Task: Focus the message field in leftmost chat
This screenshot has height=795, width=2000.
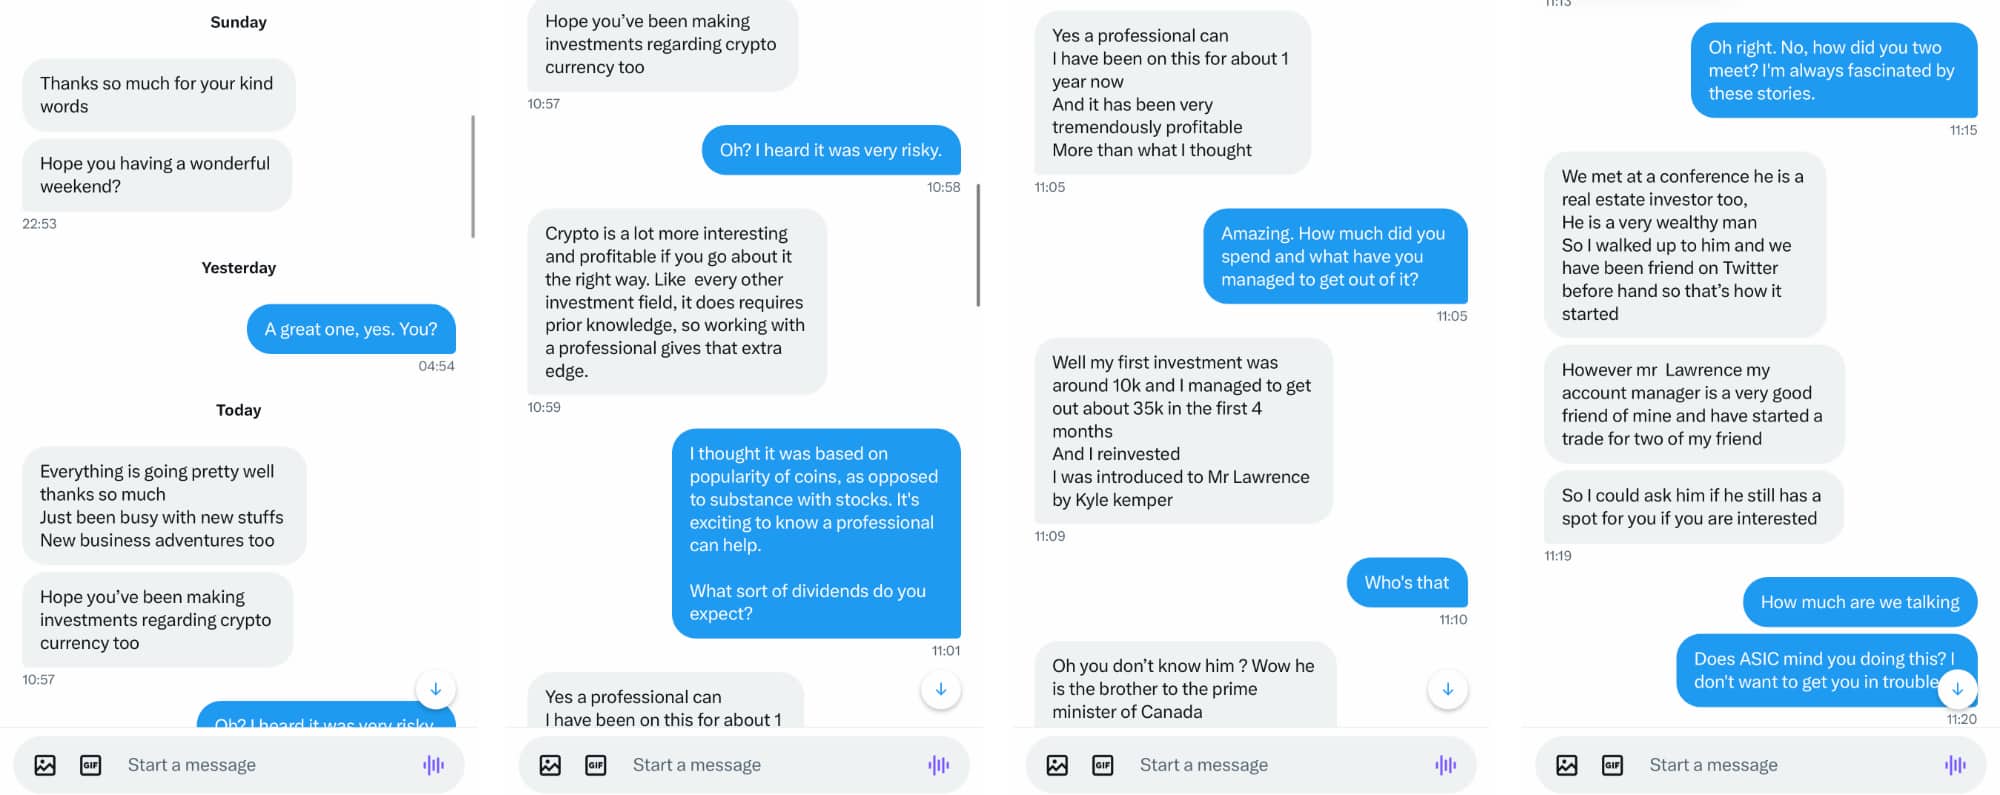Action: point(260,765)
